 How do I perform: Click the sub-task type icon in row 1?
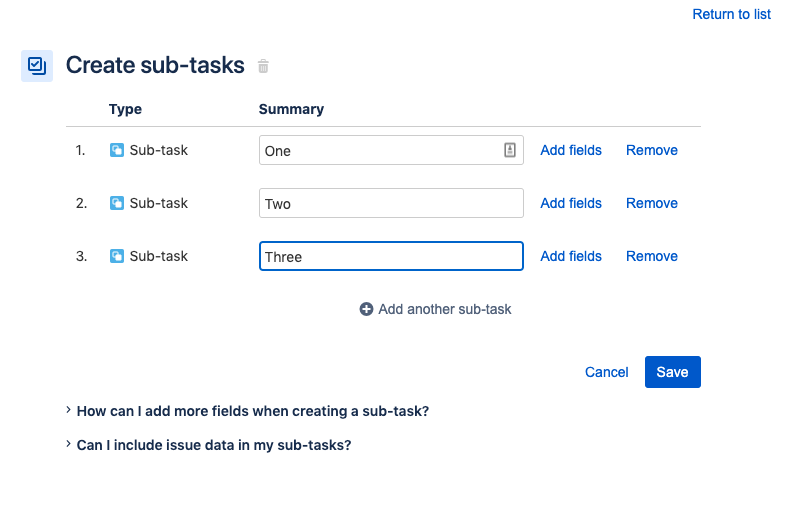point(117,150)
